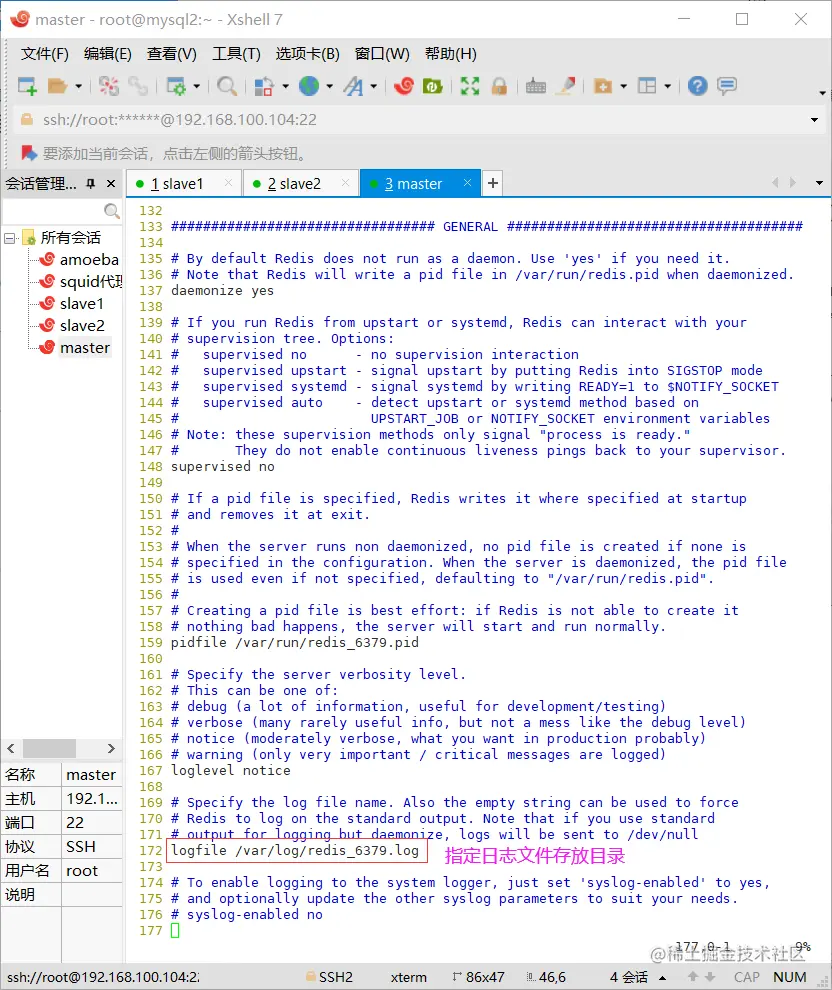Click the red add-session arrow flag icon

28,153
